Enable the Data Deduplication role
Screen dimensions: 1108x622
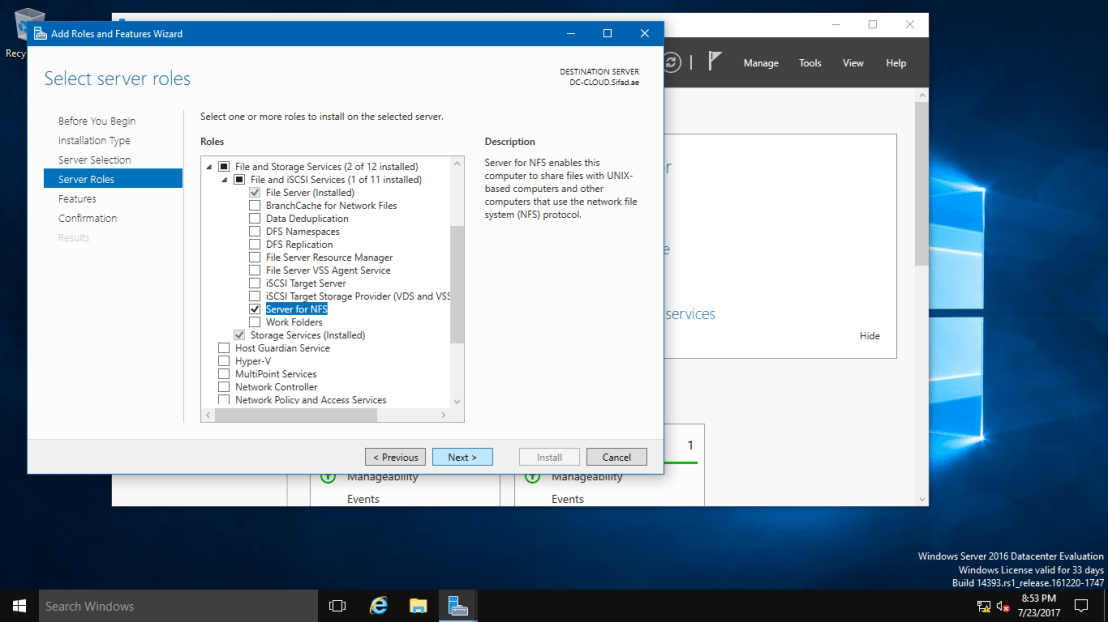coord(256,218)
